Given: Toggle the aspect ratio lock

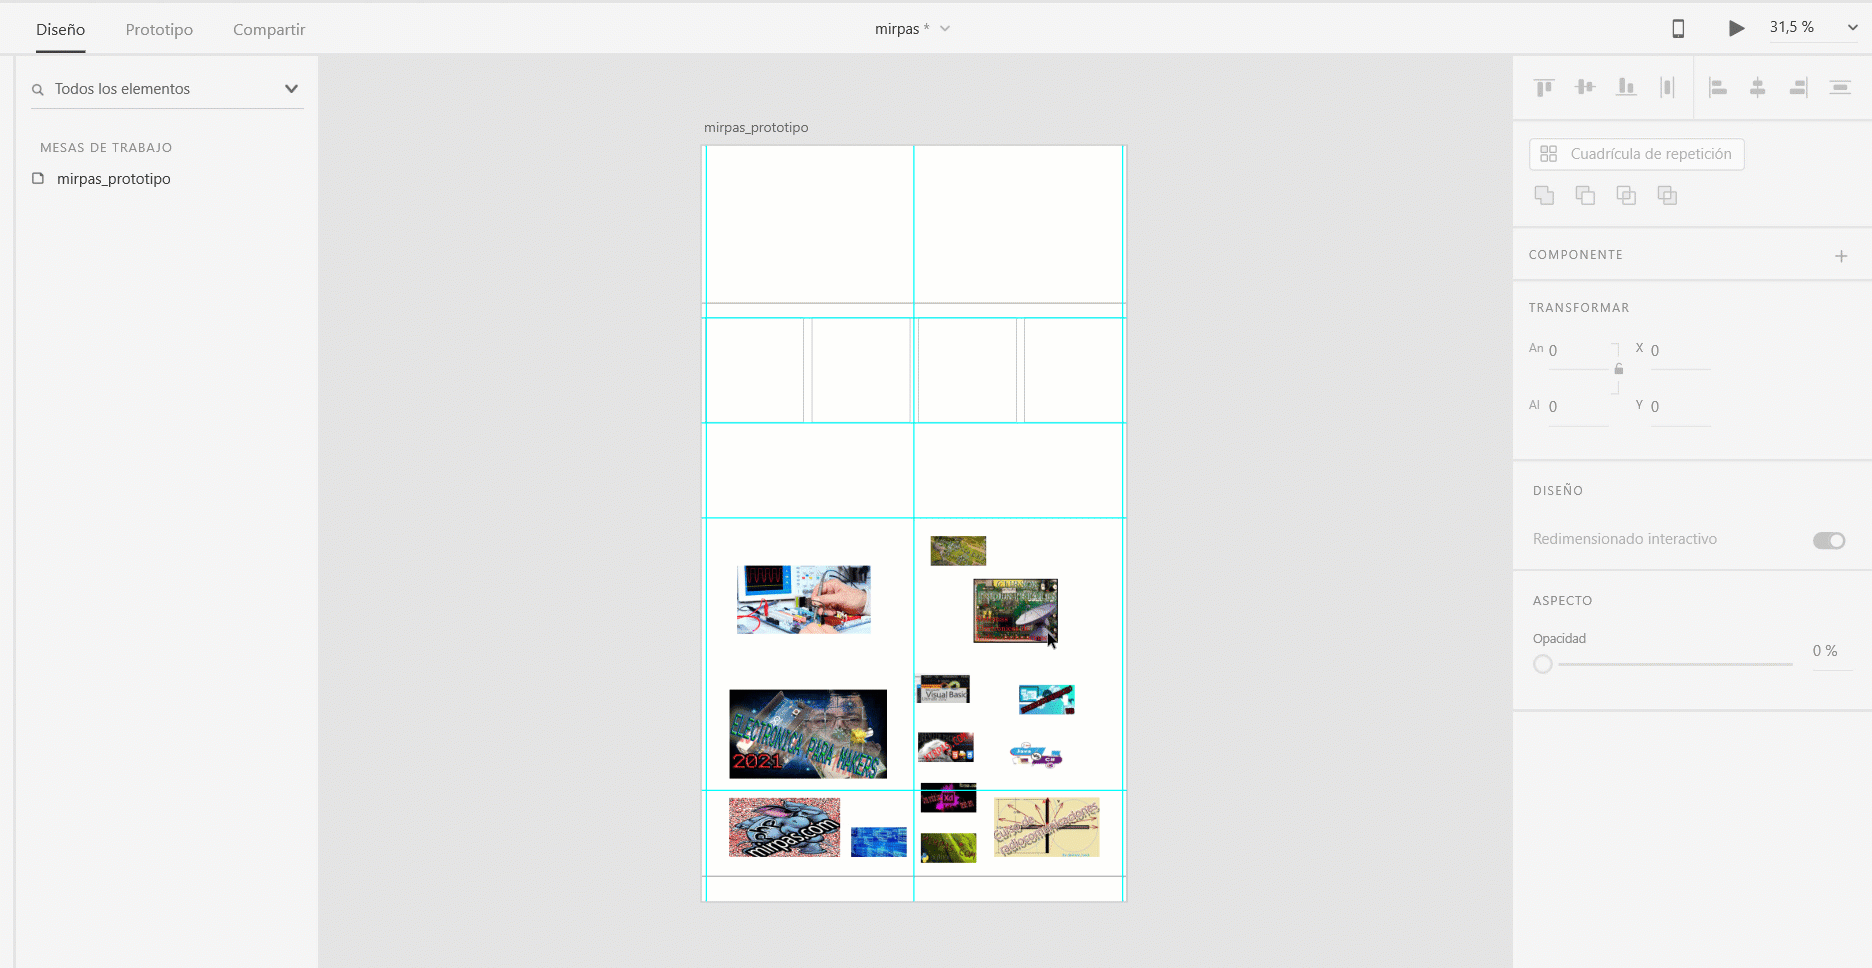Looking at the screenshot, I should click(x=1618, y=369).
